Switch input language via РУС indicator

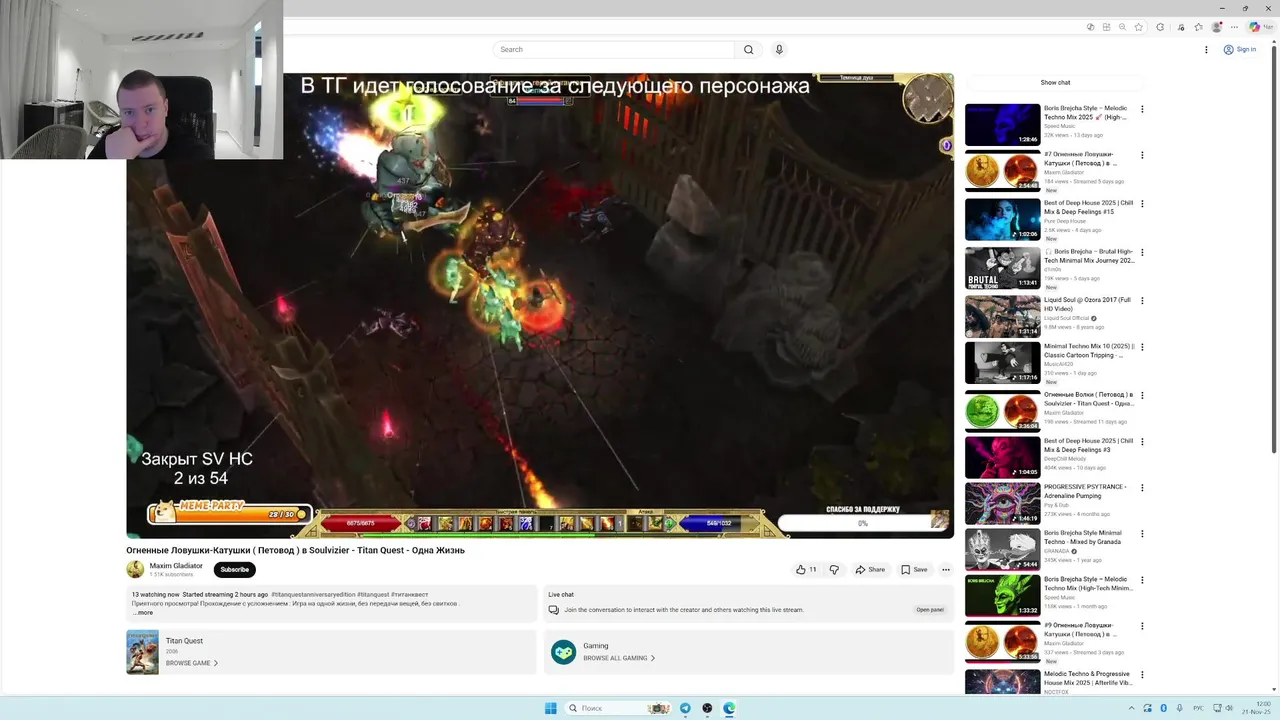[1198, 708]
